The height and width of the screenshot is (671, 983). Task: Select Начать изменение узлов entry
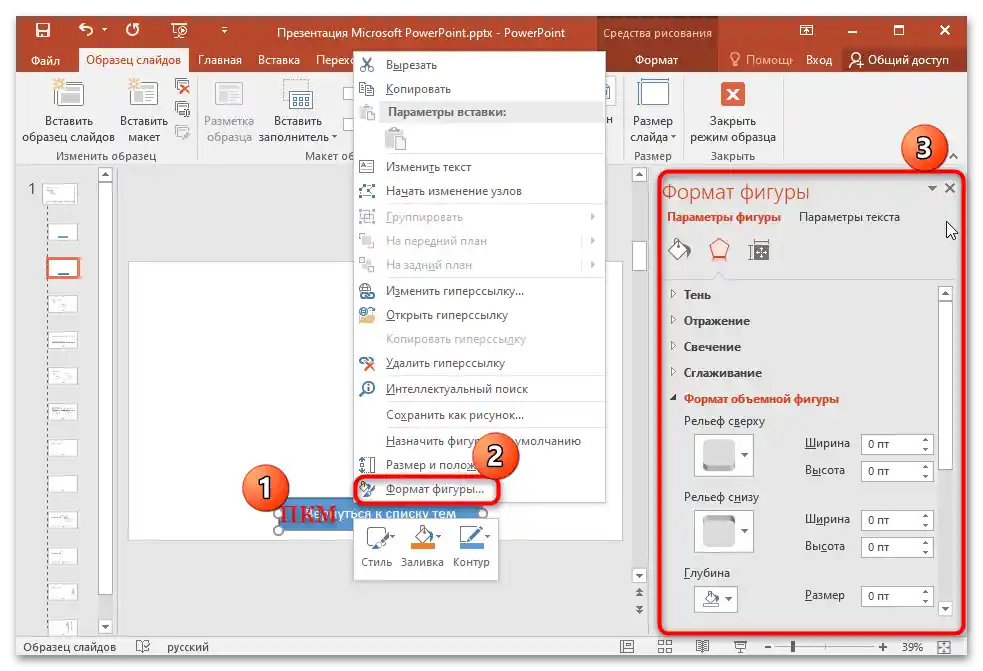coord(480,191)
